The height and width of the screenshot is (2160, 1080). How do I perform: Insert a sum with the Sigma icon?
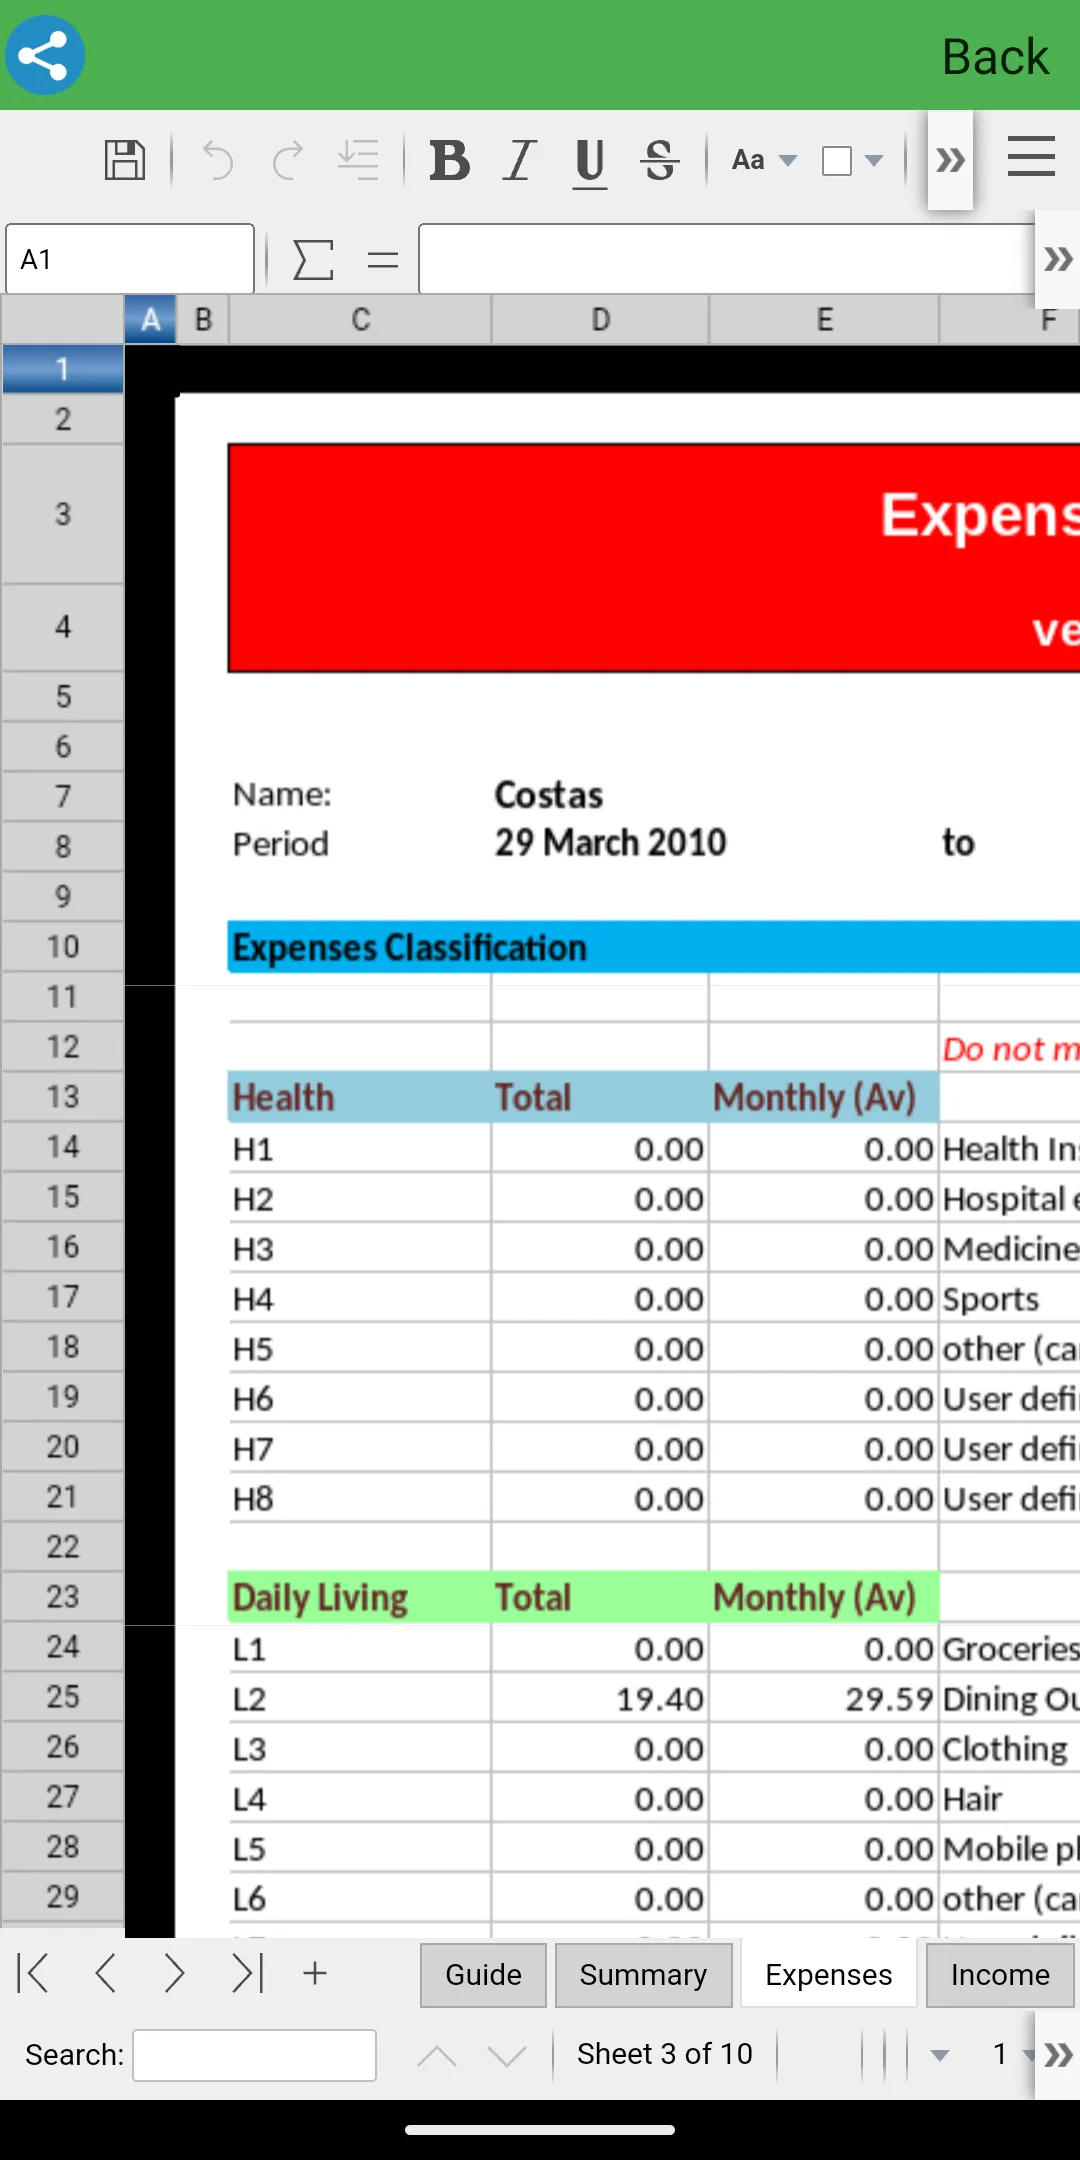[x=313, y=260]
